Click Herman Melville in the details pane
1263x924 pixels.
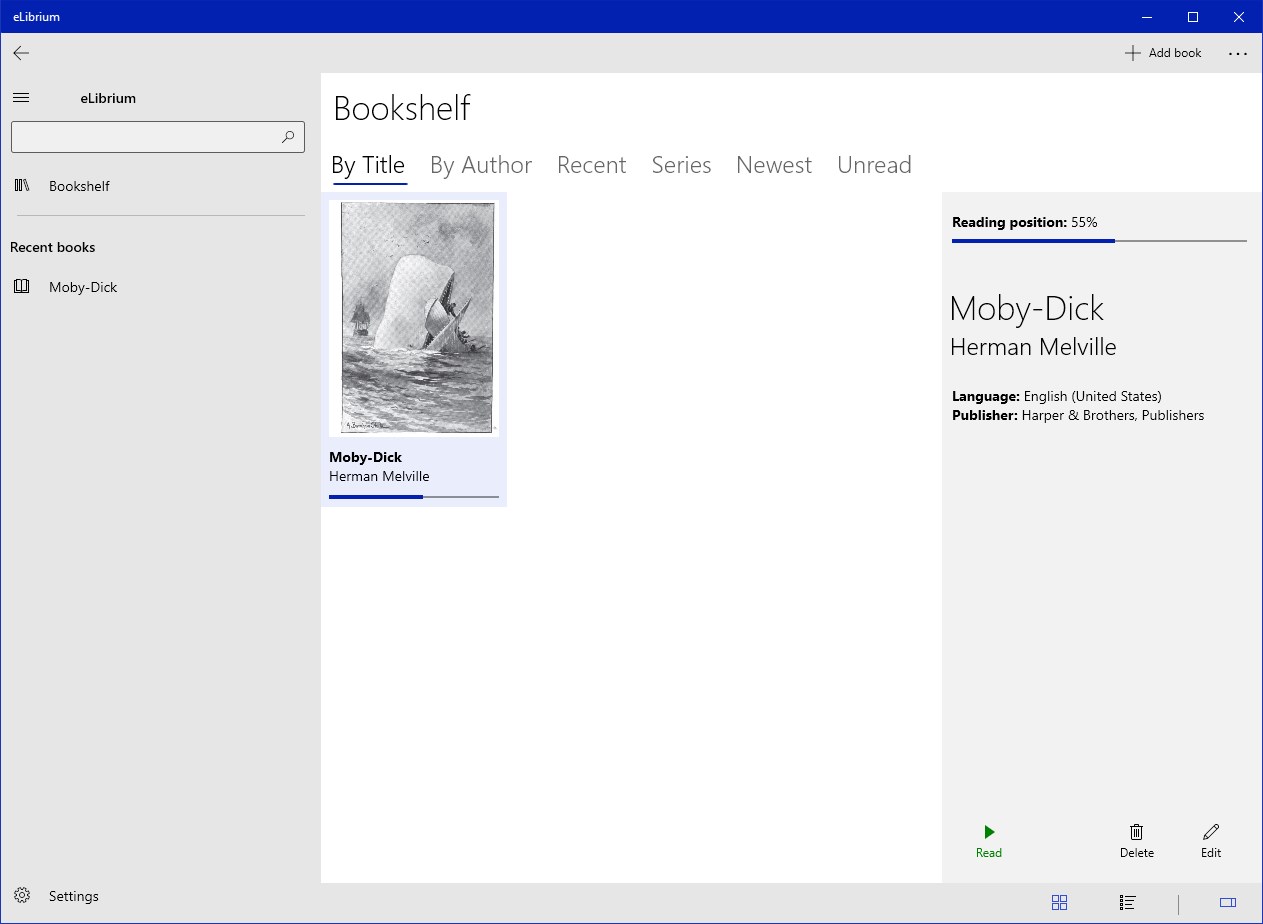[x=1033, y=348]
